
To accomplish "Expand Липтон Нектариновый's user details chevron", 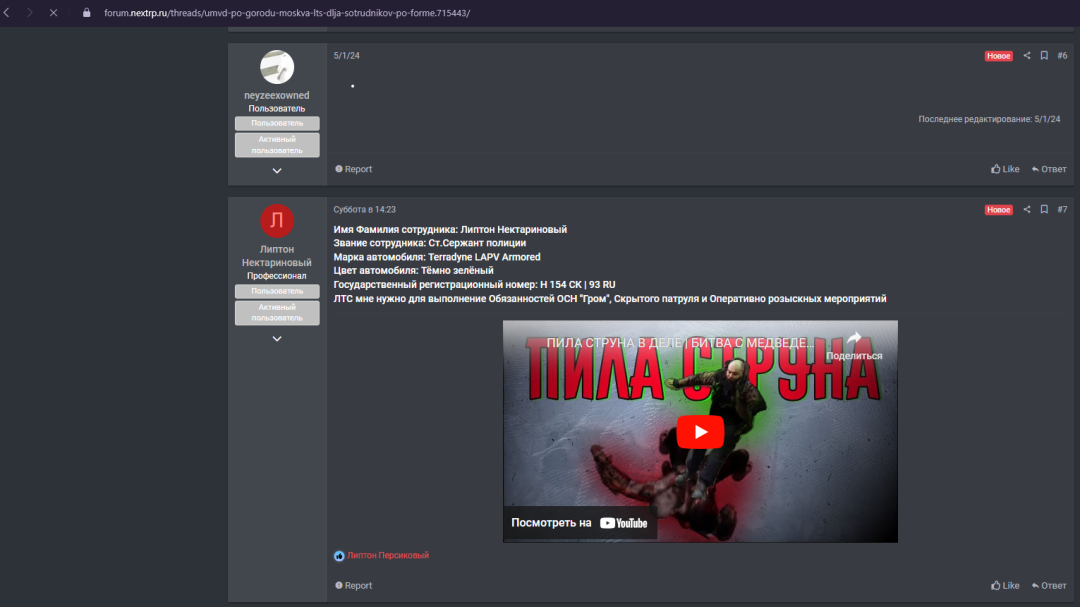I will [x=277, y=339].
